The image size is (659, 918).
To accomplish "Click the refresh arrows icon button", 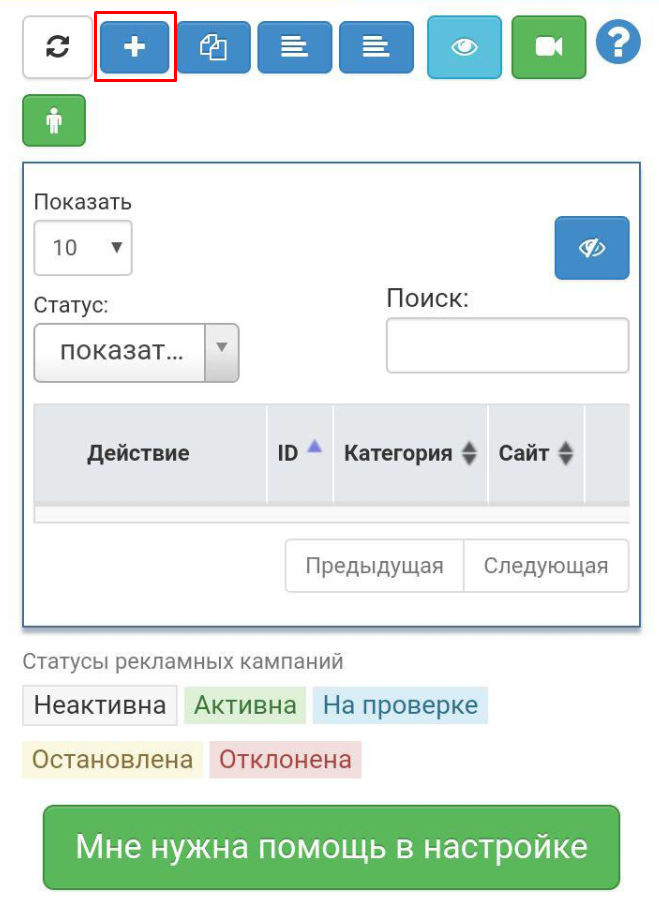I will [x=58, y=47].
